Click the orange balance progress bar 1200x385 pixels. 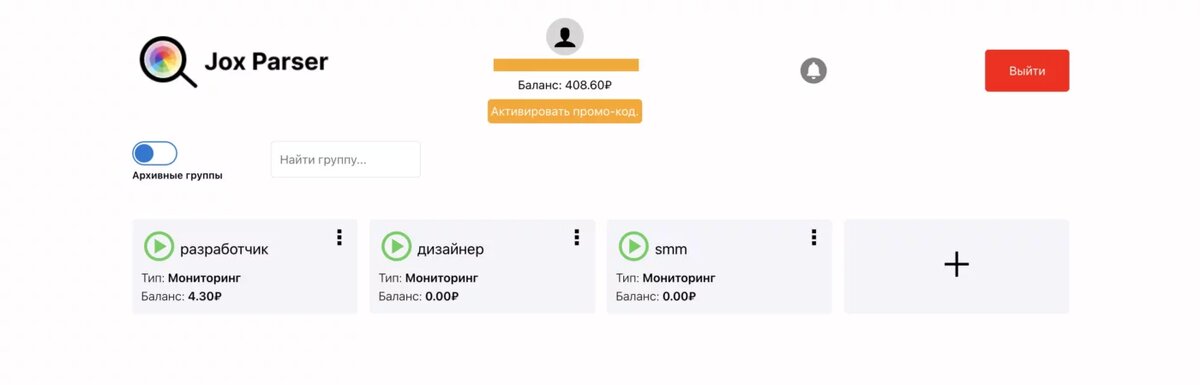tap(566, 65)
